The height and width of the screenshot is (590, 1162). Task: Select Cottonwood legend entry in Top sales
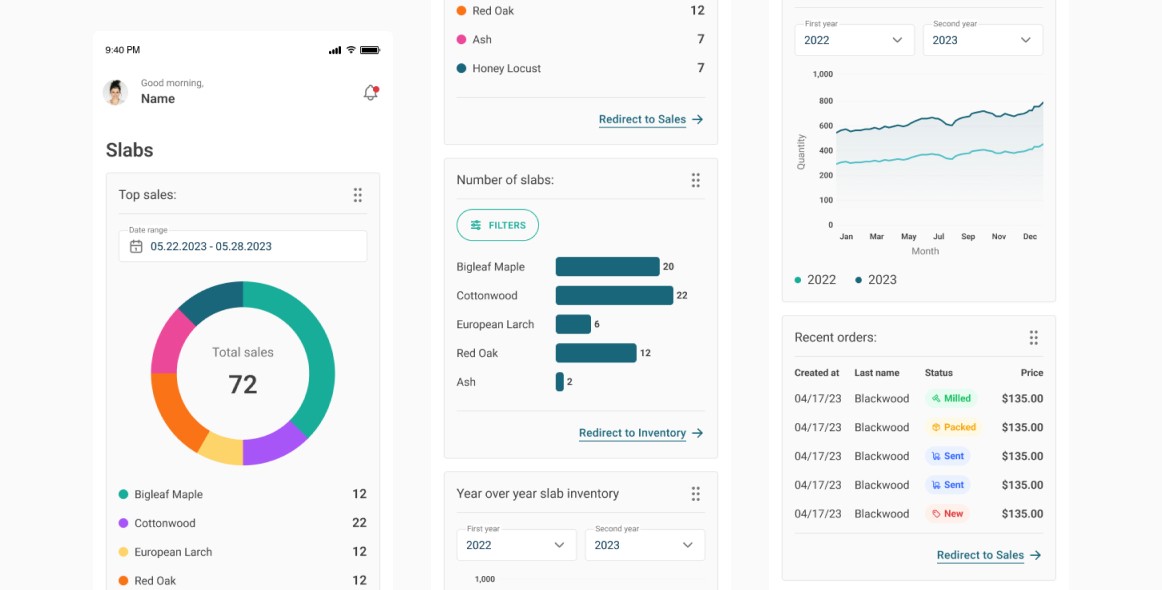click(243, 523)
